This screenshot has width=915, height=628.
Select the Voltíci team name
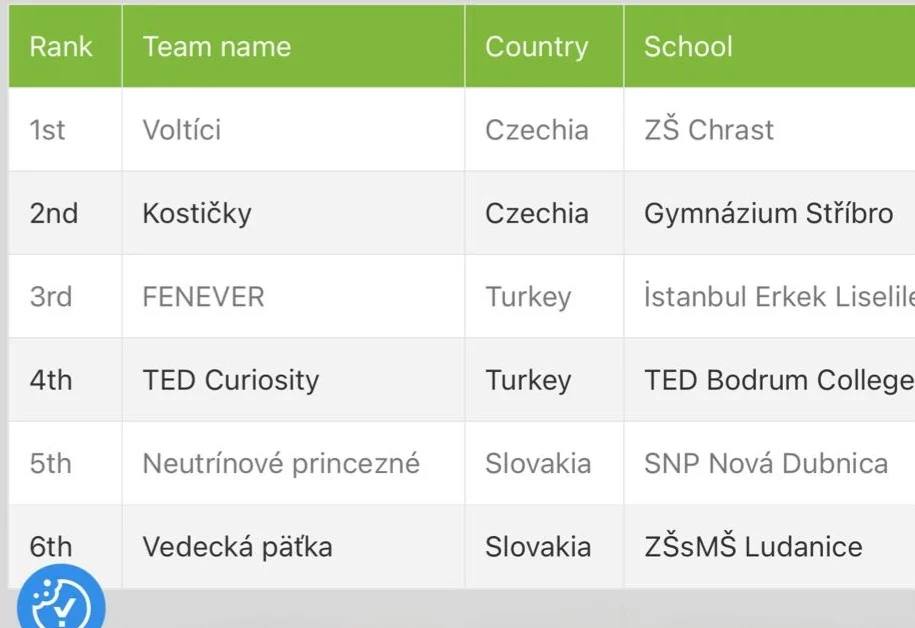tap(182, 130)
